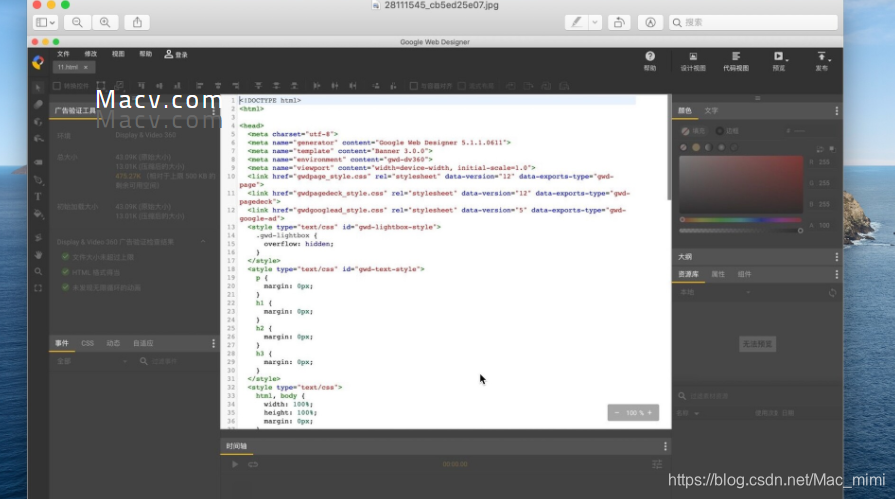Open the library location dropdown (本地)

(x=716, y=292)
